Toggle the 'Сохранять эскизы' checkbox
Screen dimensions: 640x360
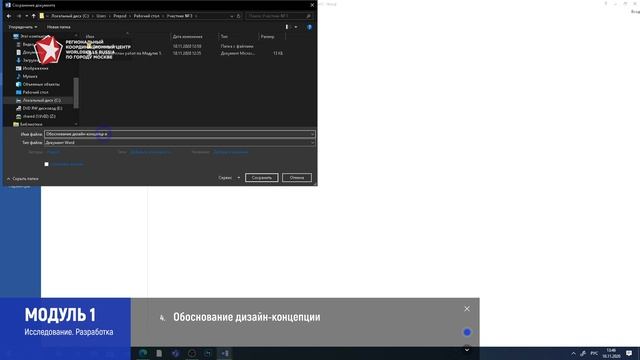pos(47,164)
